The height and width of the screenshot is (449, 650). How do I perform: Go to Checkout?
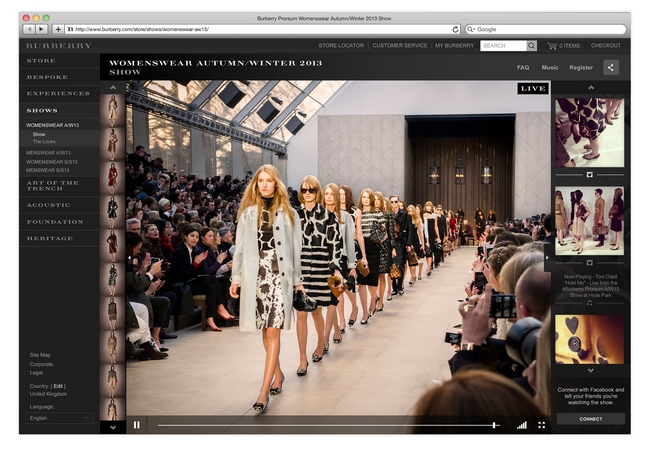[x=606, y=45]
